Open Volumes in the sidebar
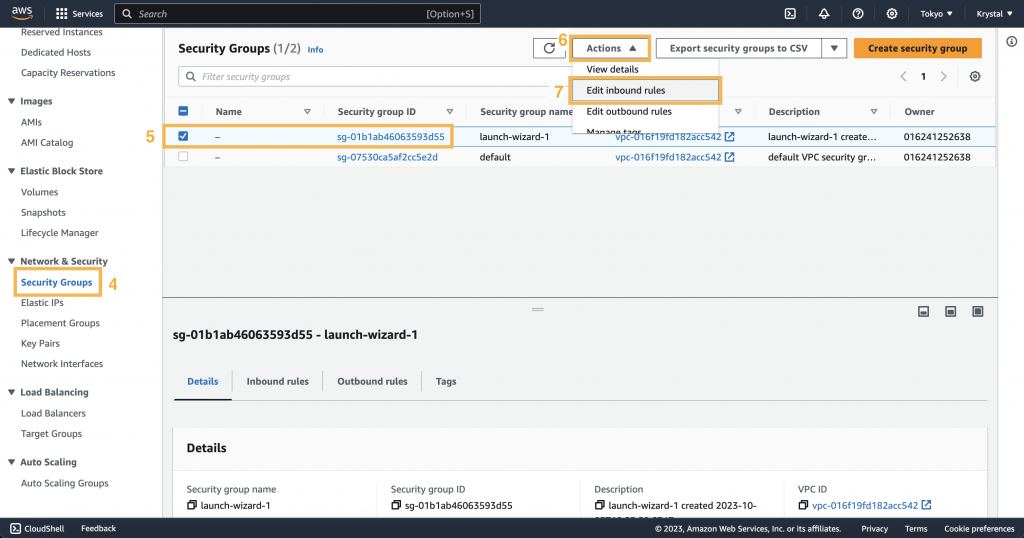1024x538 pixels. pyautogui.click(x=39, y=192)
